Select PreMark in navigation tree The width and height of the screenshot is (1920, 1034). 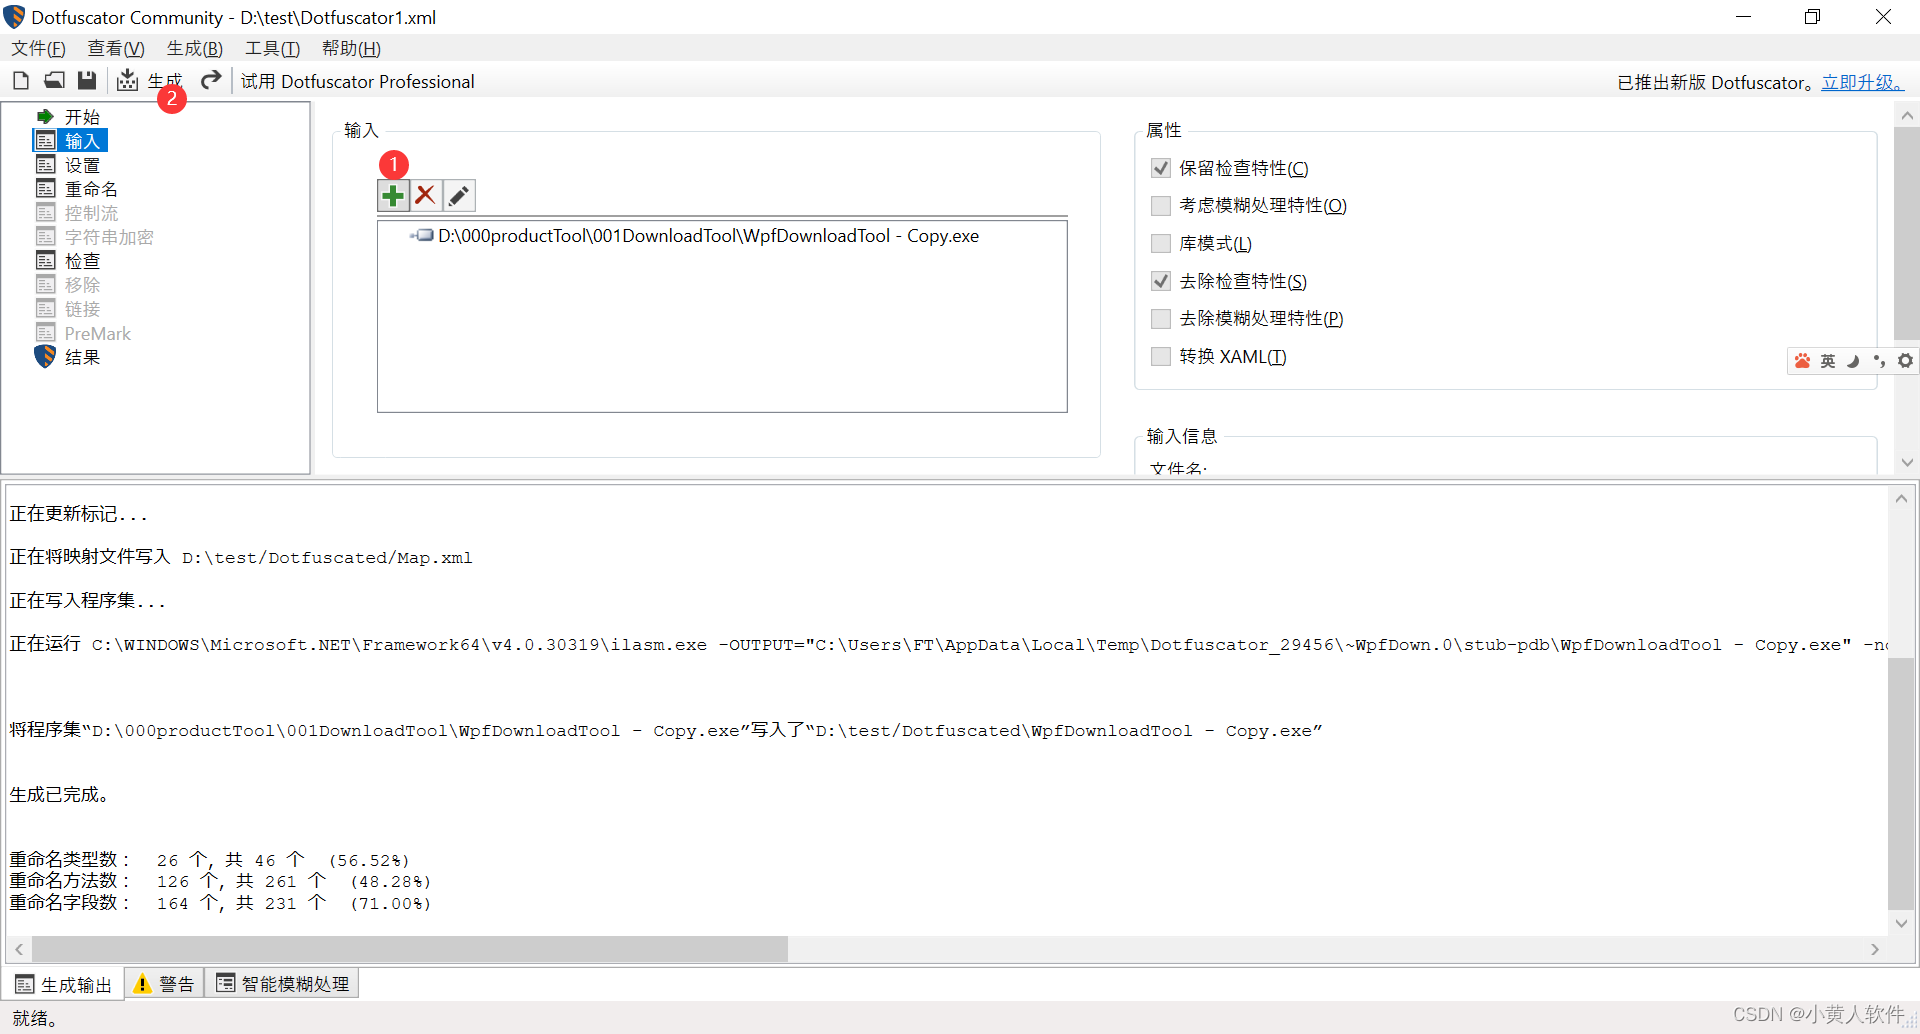click(97, 333)
